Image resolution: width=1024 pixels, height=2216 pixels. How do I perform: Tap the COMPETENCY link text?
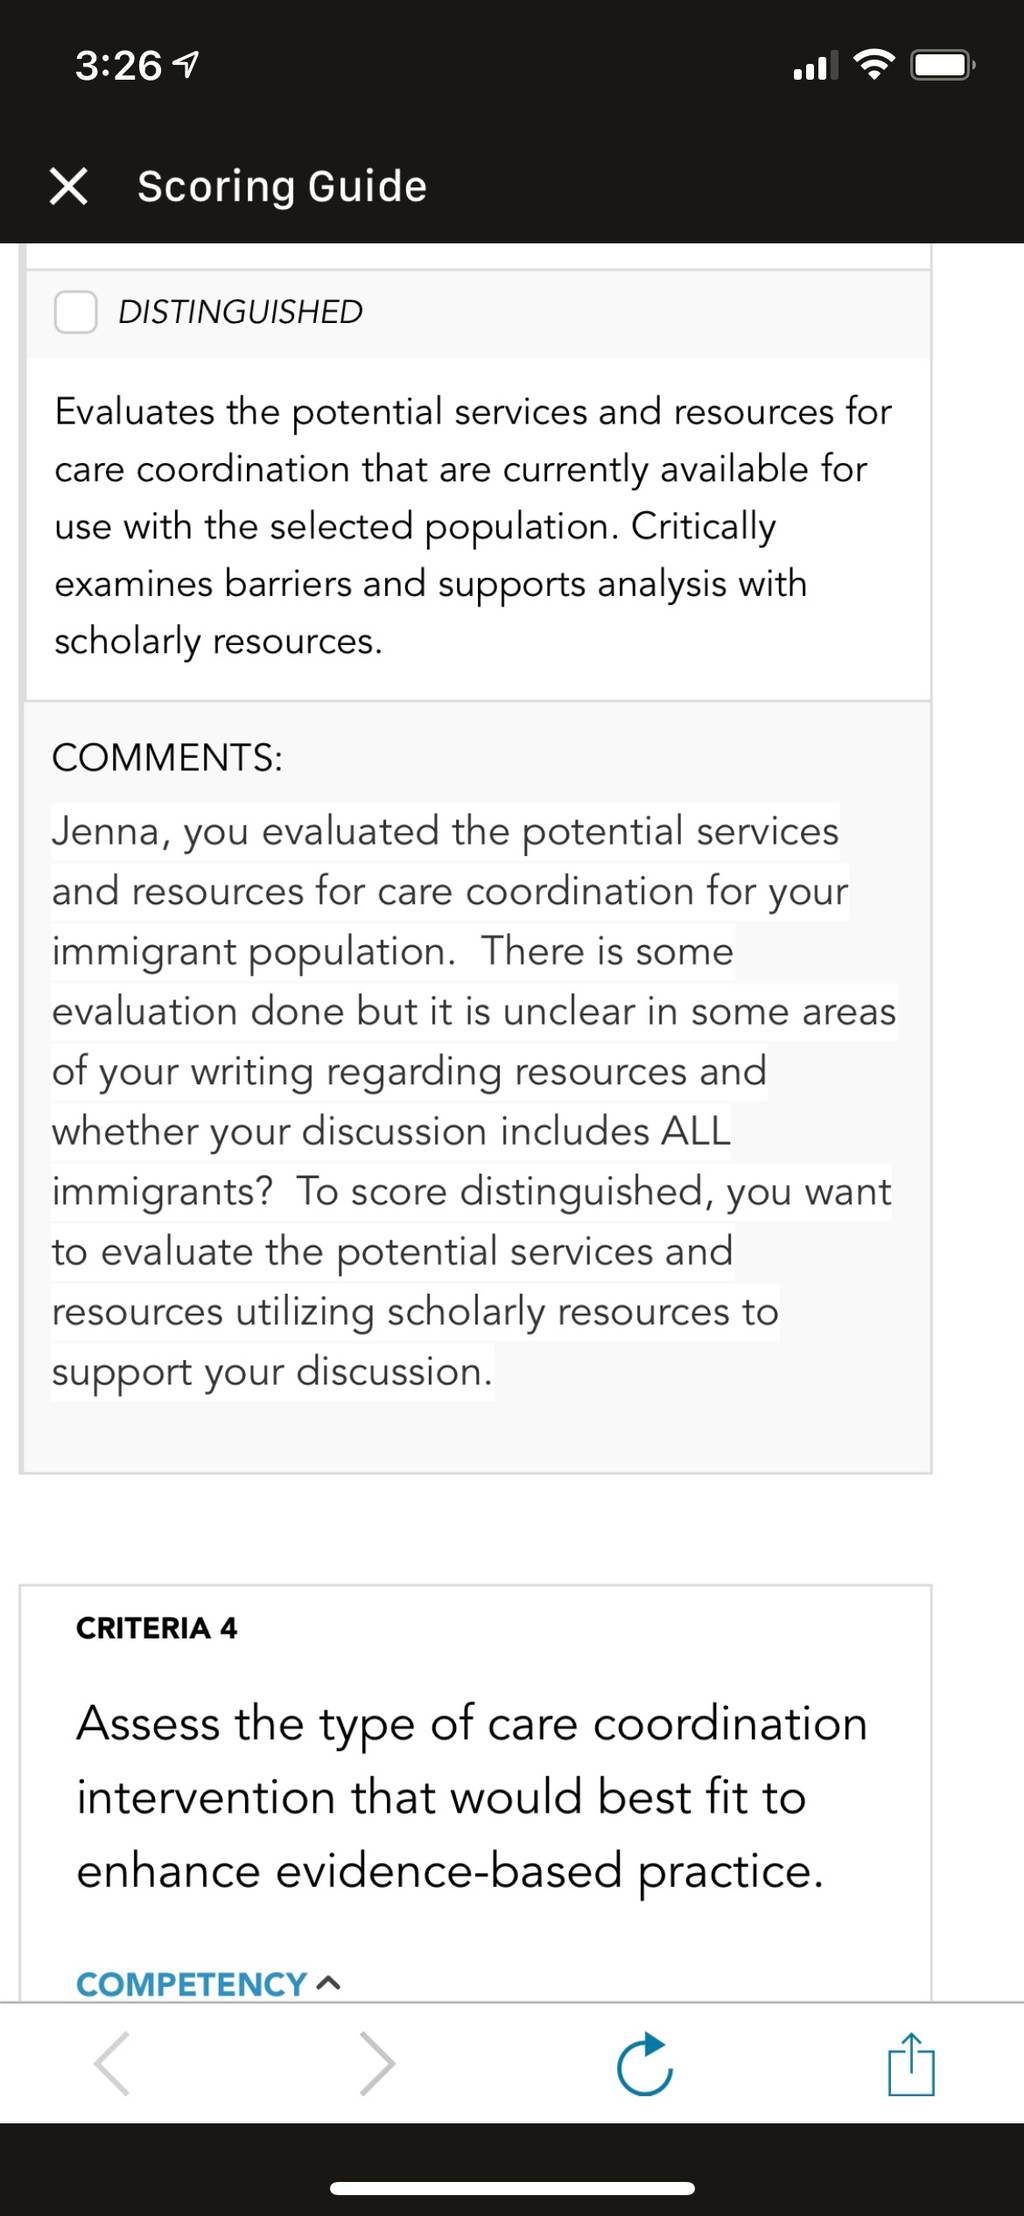tap(191, 1984)
